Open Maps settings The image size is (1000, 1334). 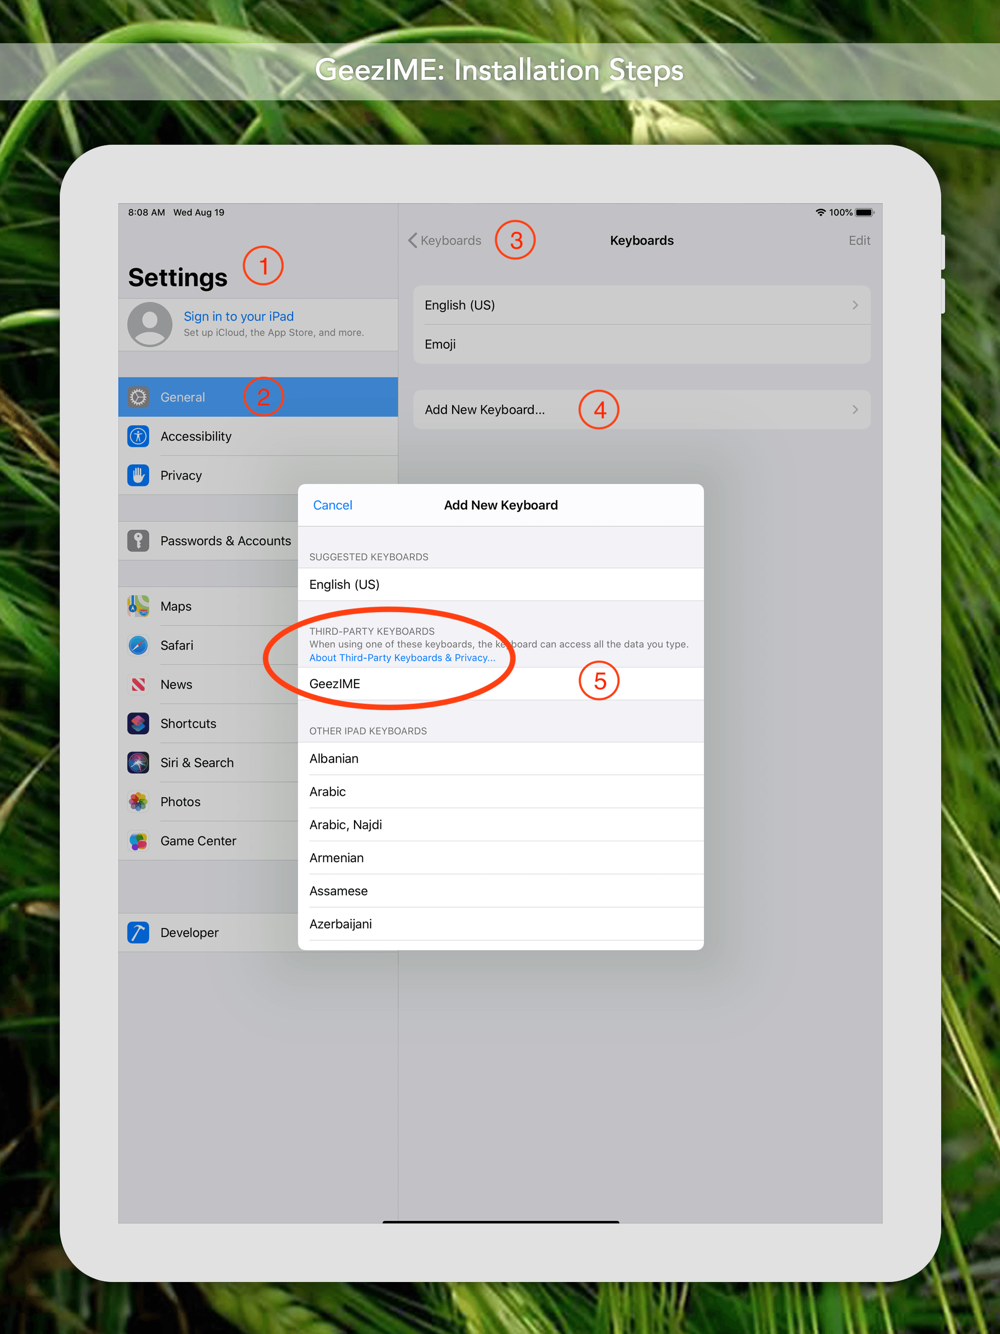(x=208, y=606)
